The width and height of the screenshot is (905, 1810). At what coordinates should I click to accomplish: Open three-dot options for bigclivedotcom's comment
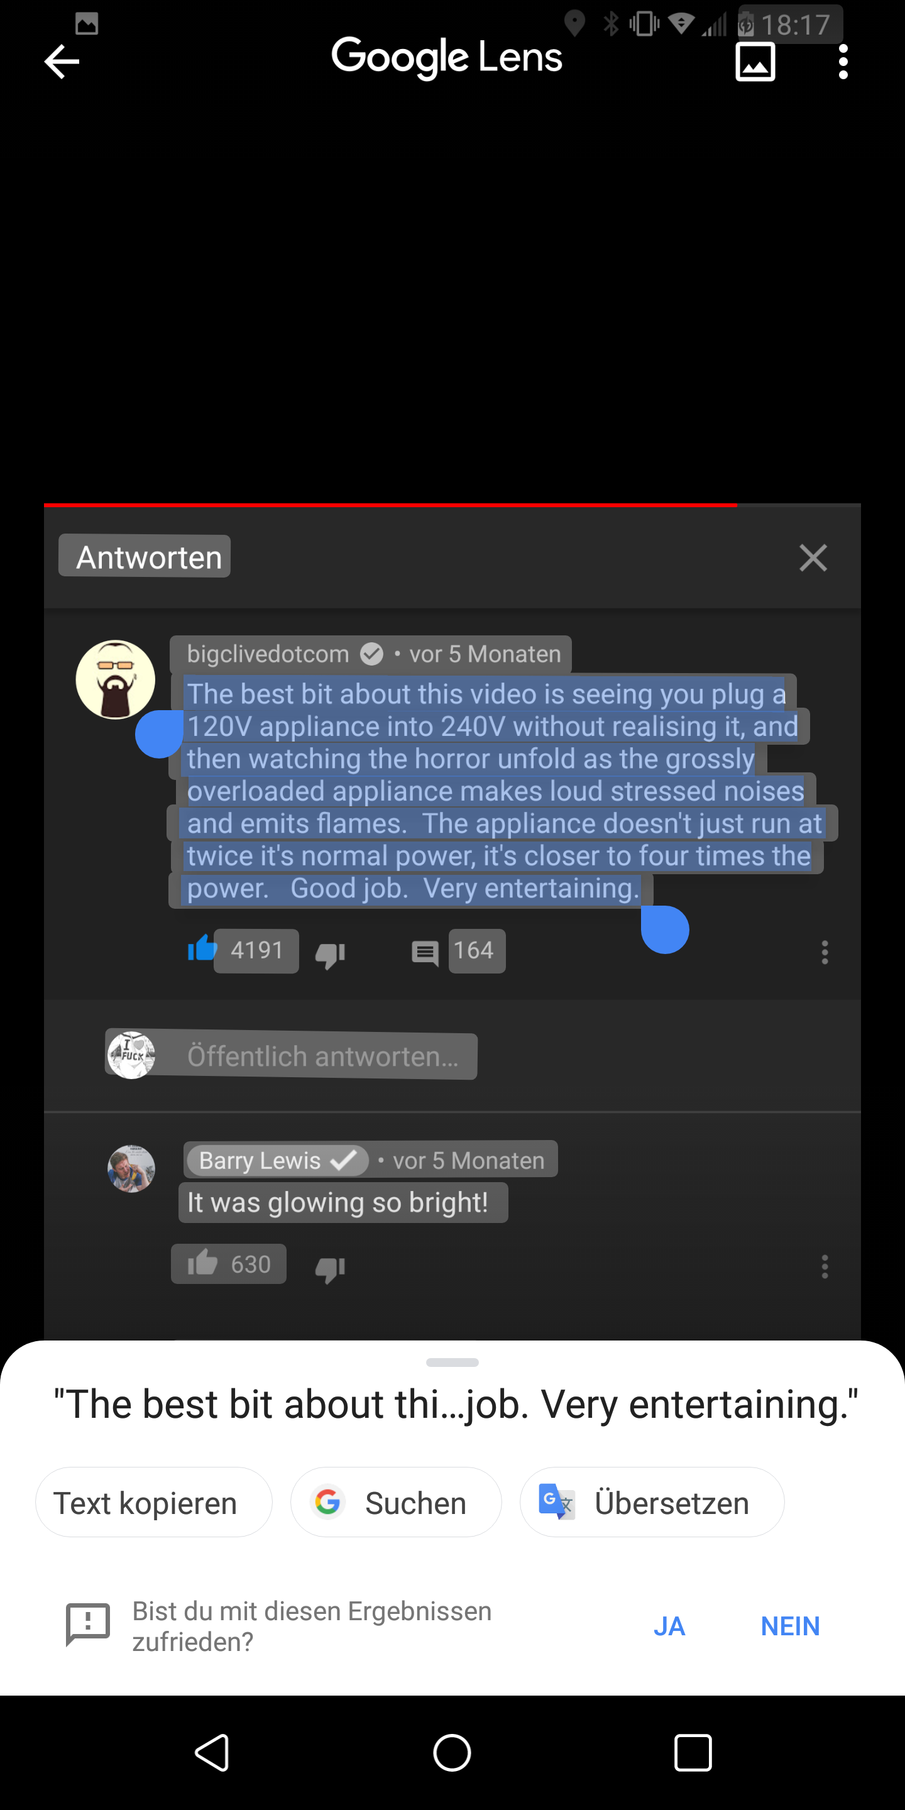point(825,952)
